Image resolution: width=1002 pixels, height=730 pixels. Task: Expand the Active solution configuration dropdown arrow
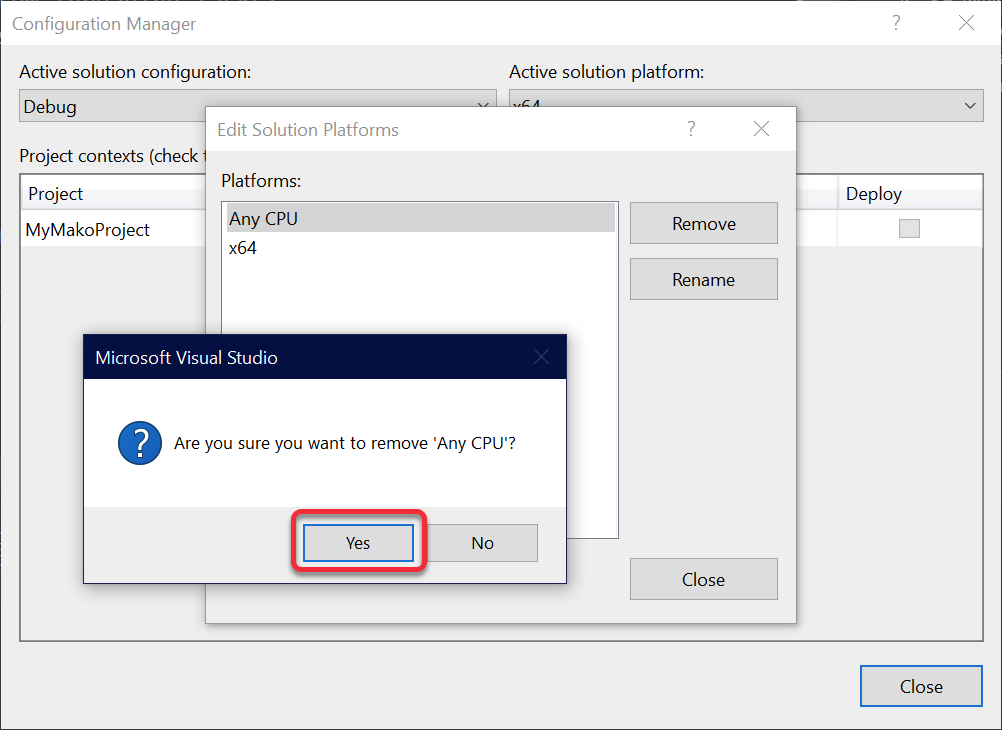pos(484,106)
